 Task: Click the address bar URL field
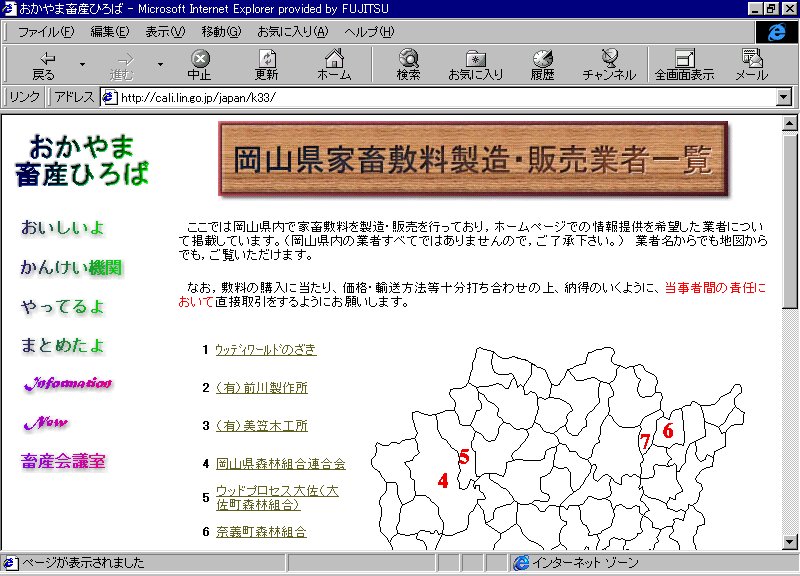pyautogui.click(x=440, y=97)
